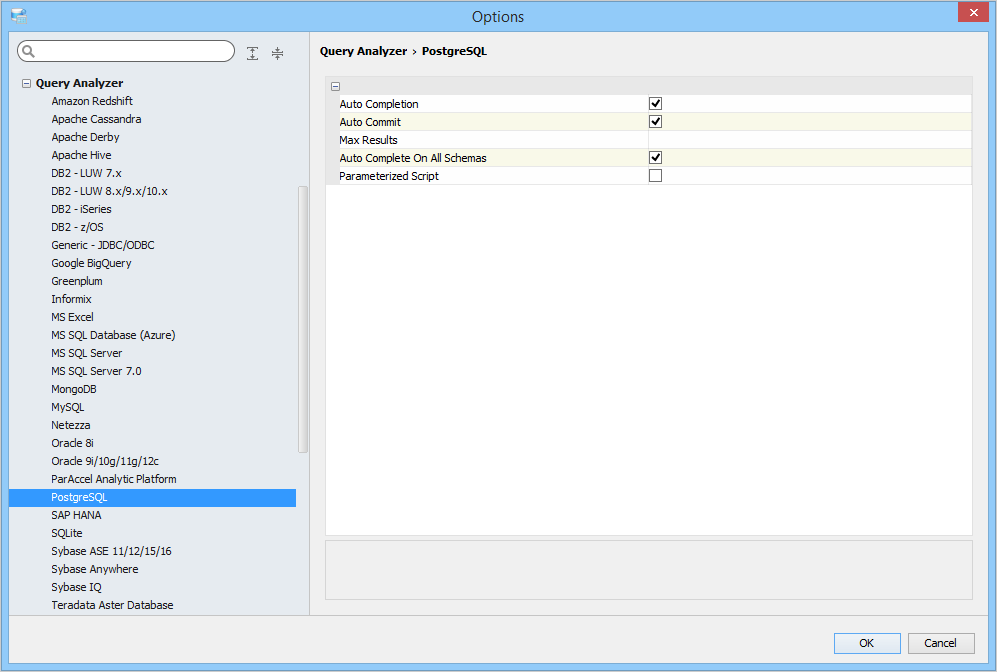Click Query Analyzer in the breadcrumb
This screenshot has width=997, height=672.
pos(364,51)
